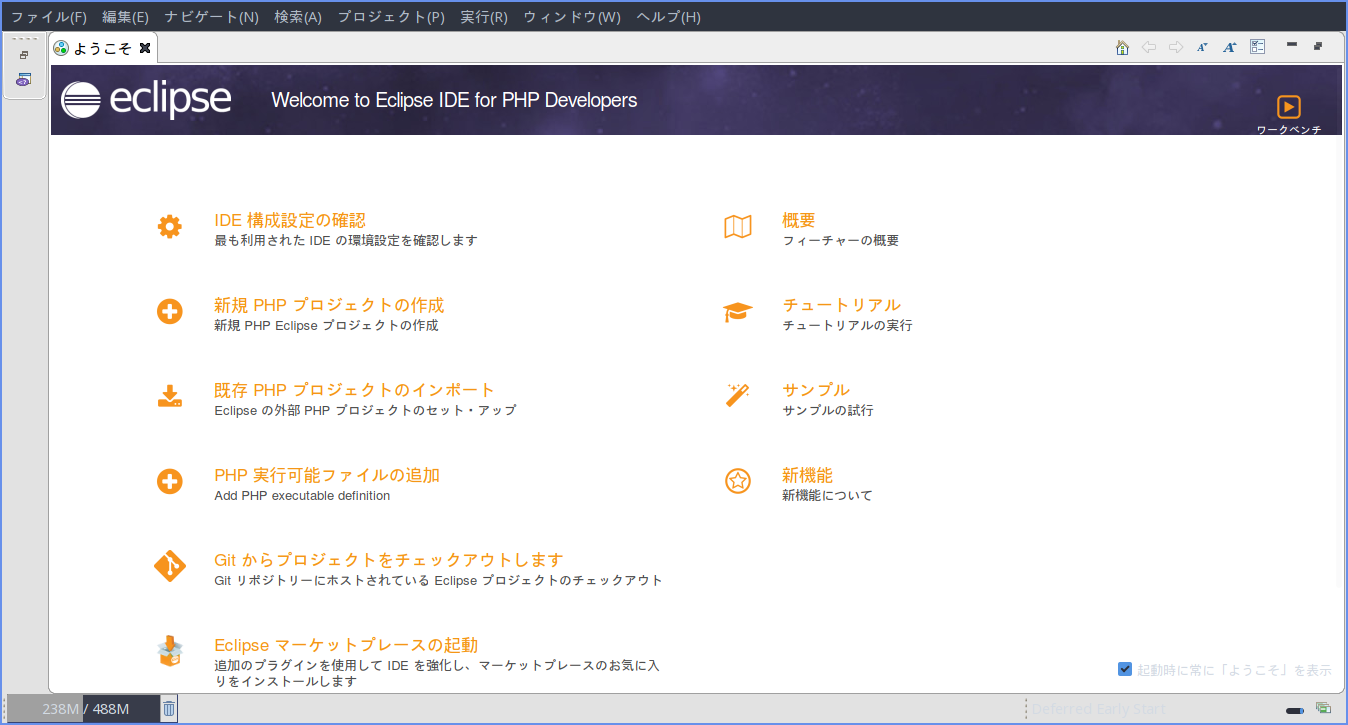Click text フィーチャーの概要
1348x725 pixels.
pyautogui.click(x=840, y=241)
